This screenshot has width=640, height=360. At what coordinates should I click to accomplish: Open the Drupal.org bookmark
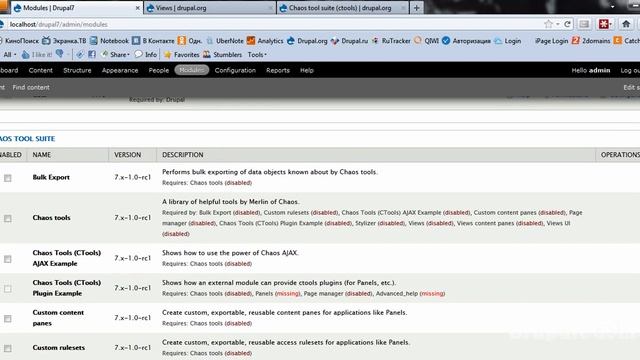(x=307, y=41)
